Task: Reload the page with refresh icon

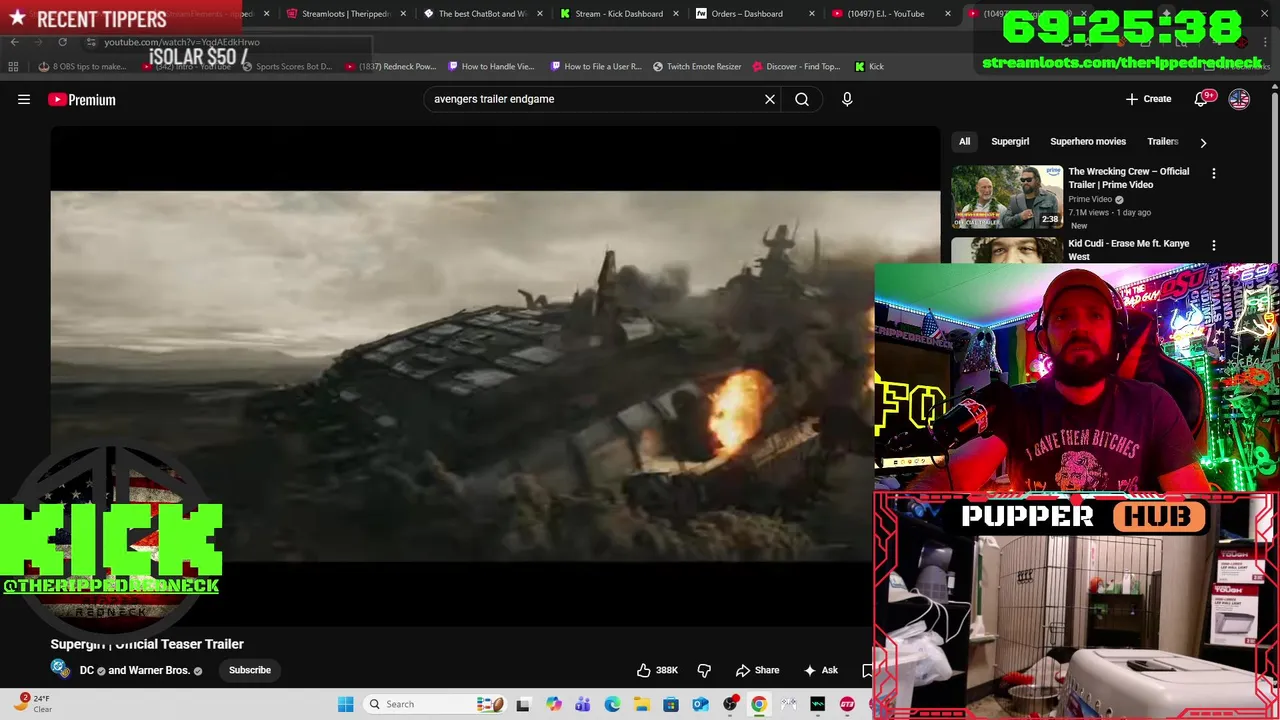Action: pos(62,42)
